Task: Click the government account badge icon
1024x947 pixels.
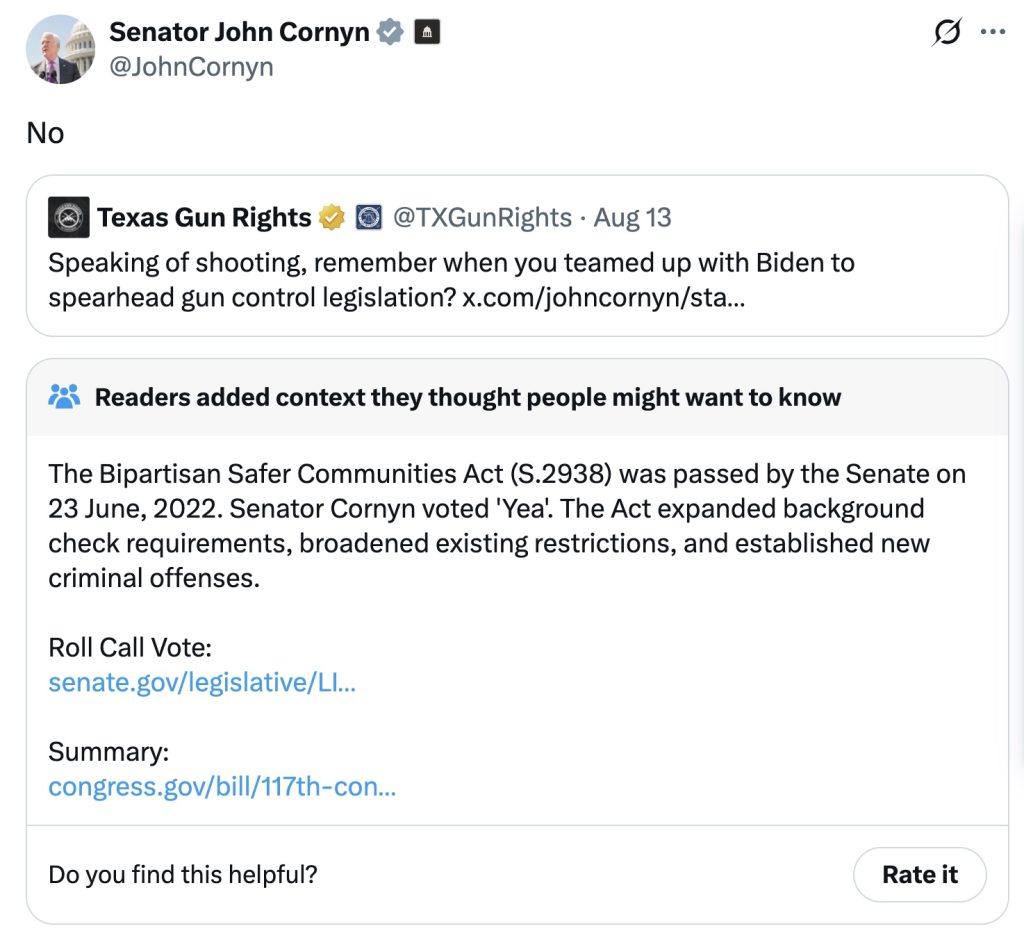Action: 427,31
